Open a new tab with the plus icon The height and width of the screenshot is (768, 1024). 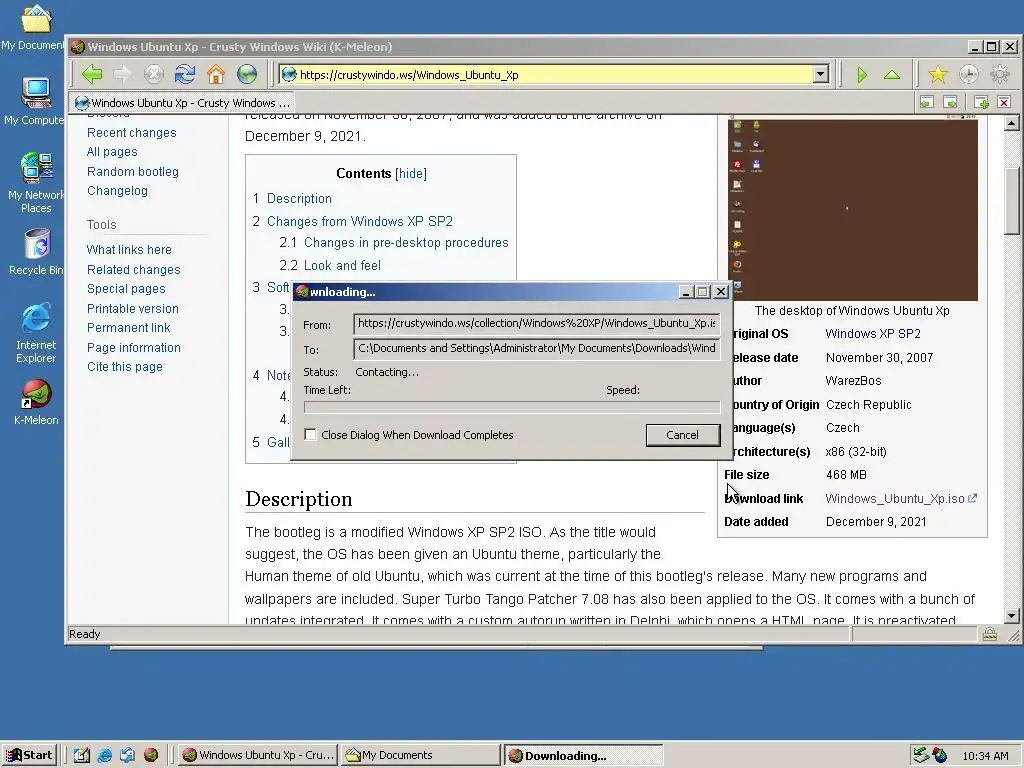click(981, 102)
